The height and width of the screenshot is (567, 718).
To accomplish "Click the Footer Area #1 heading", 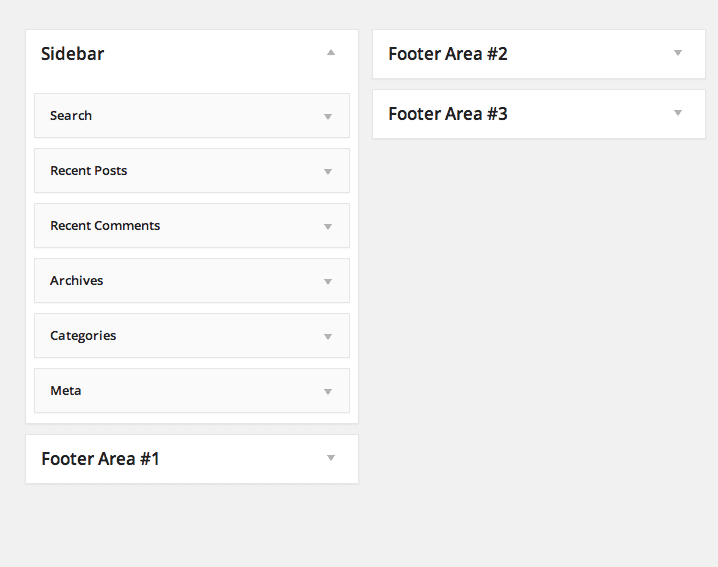I will point(100,459).
